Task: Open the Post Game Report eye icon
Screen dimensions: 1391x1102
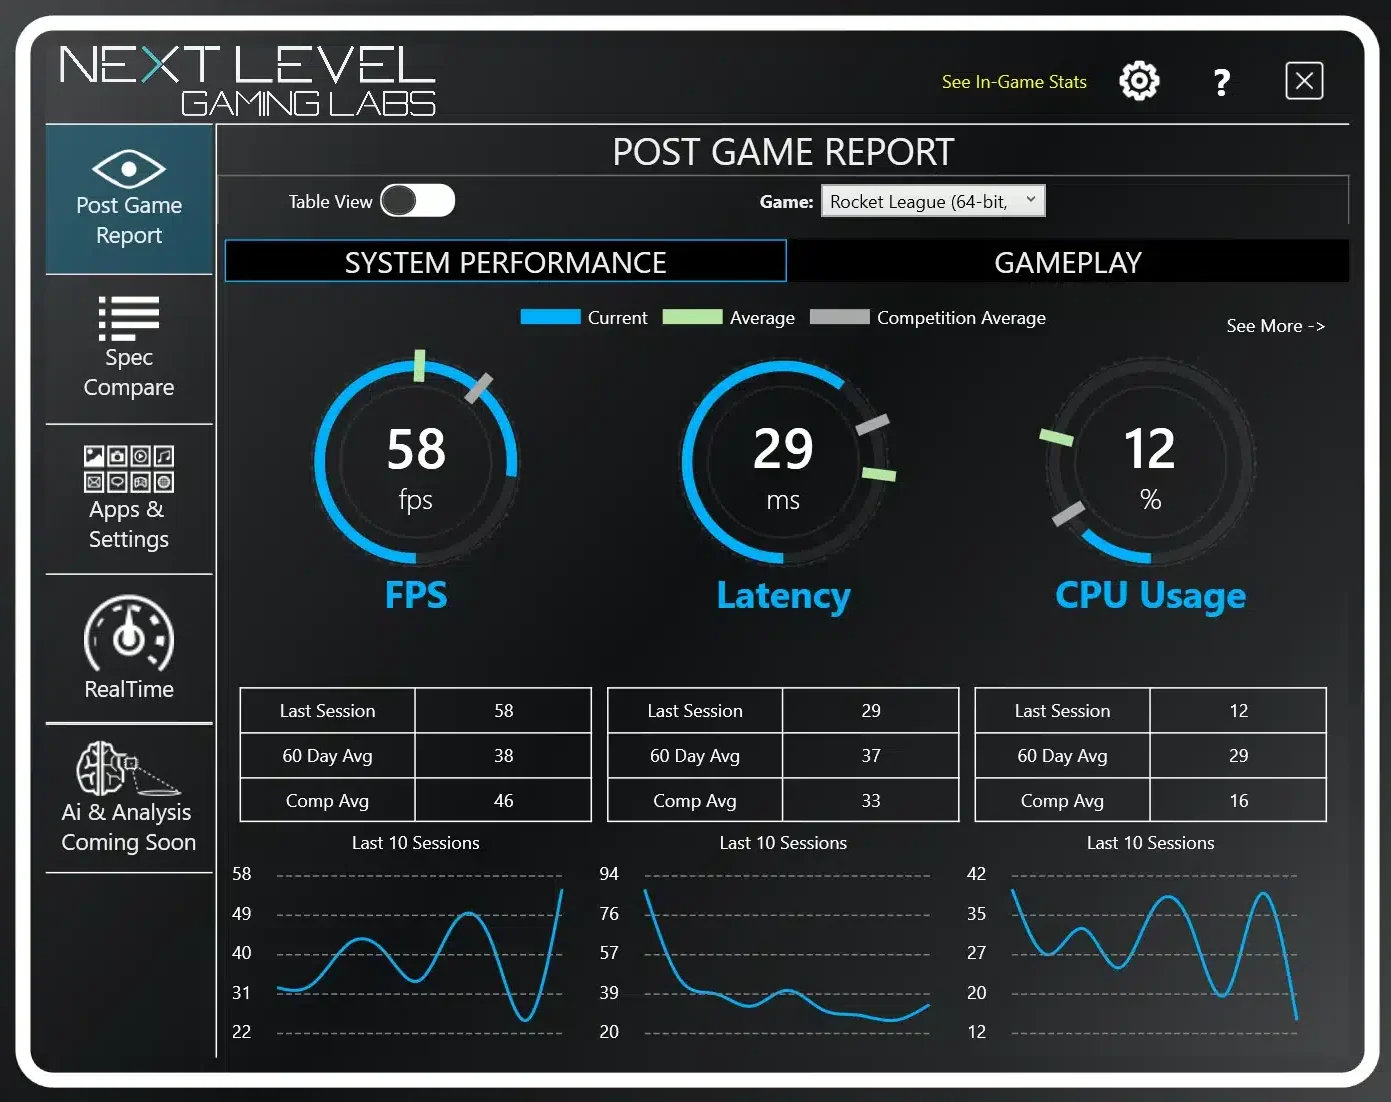Action: (129, 169)
